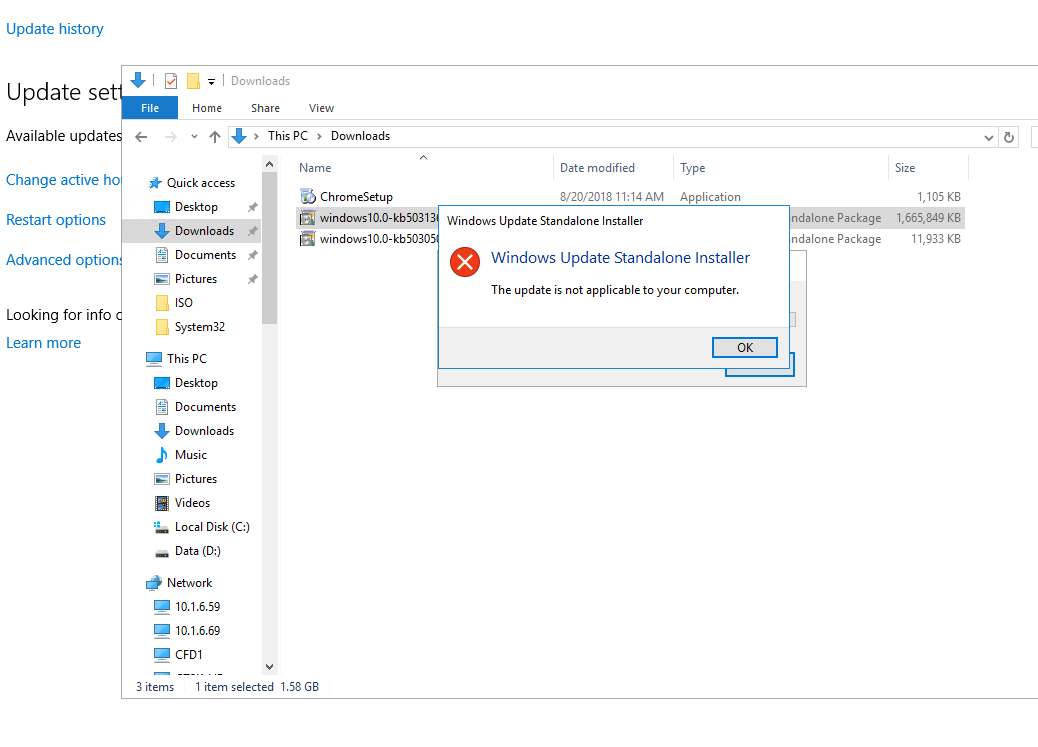Viewport: 1038px width, 747px height.
Task: Open network computer CFD1
Action: [188, 654]
